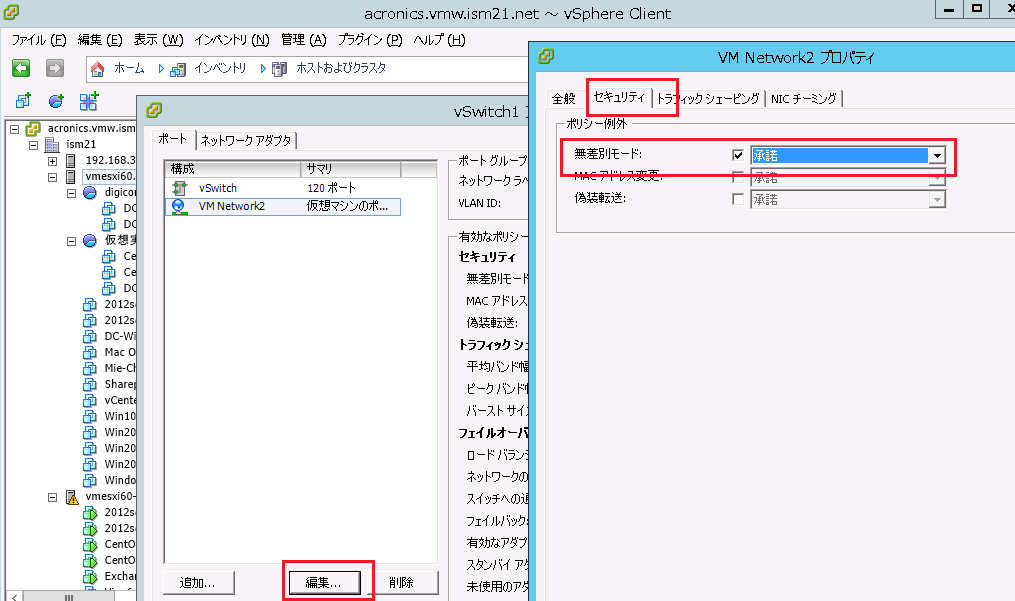Click the 192.168.3 host icon

click(71, 160)
